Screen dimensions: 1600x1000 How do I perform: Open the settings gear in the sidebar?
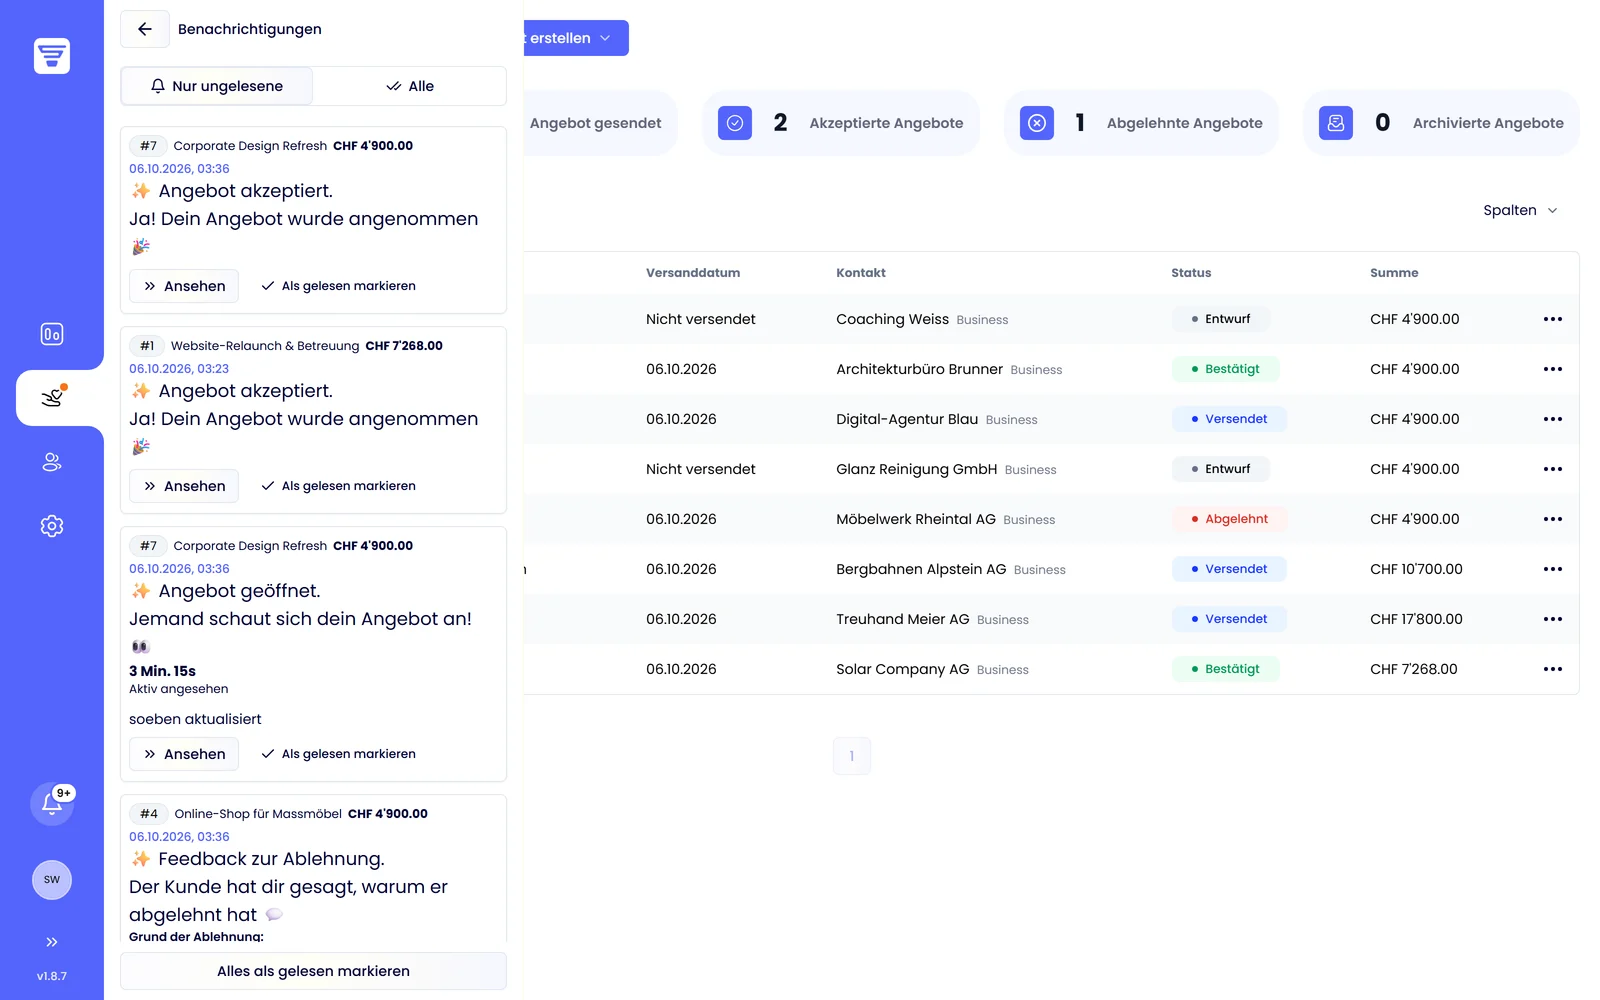click(52, 526)
